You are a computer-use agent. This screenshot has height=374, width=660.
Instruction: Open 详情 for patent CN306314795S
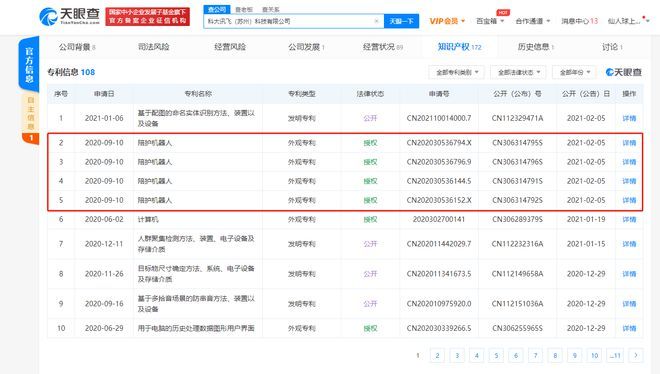point(629,143)
